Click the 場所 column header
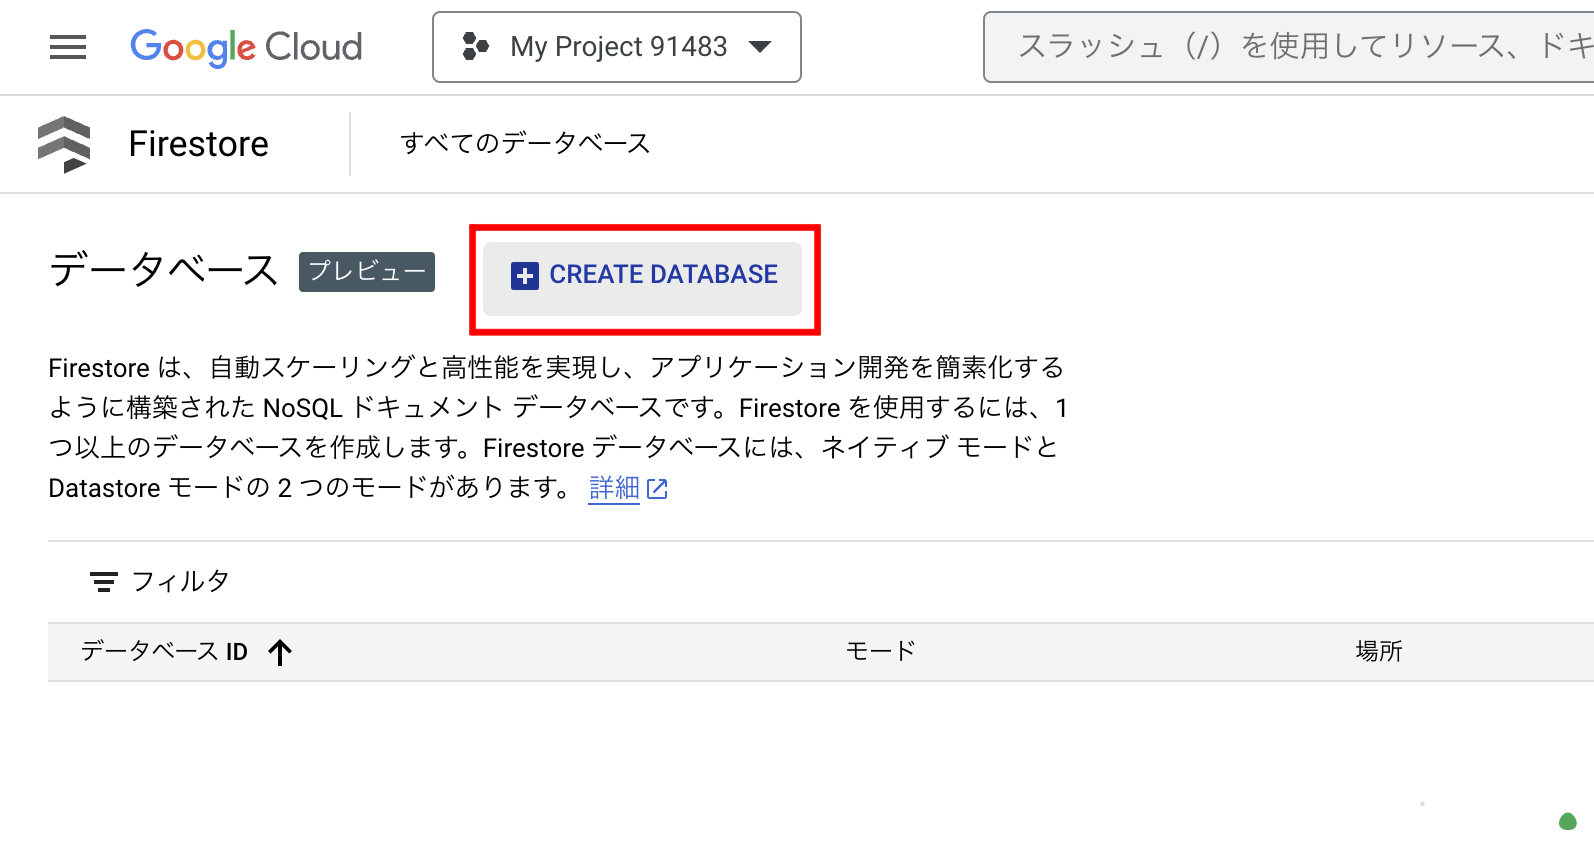Screen dimensions: 1594x856 tap(1379, 650)
